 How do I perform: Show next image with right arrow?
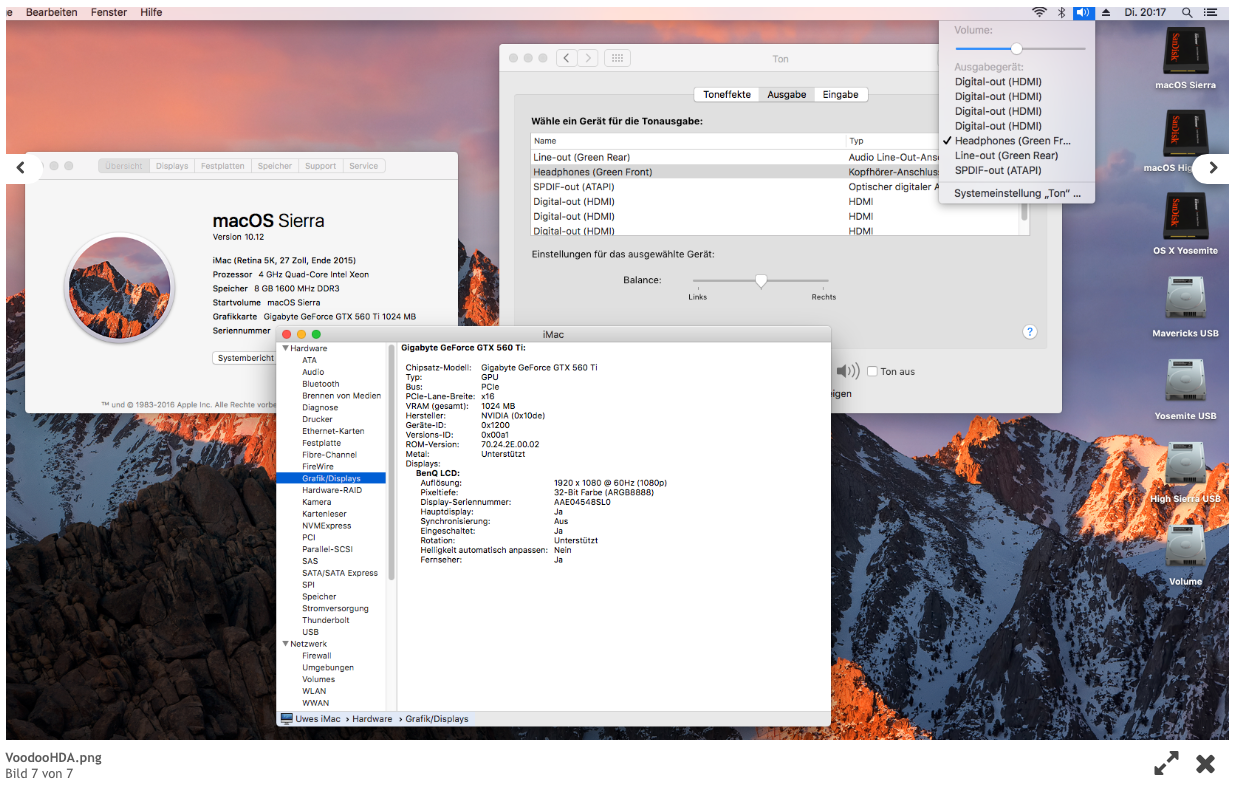click(x=1213, y=168)
